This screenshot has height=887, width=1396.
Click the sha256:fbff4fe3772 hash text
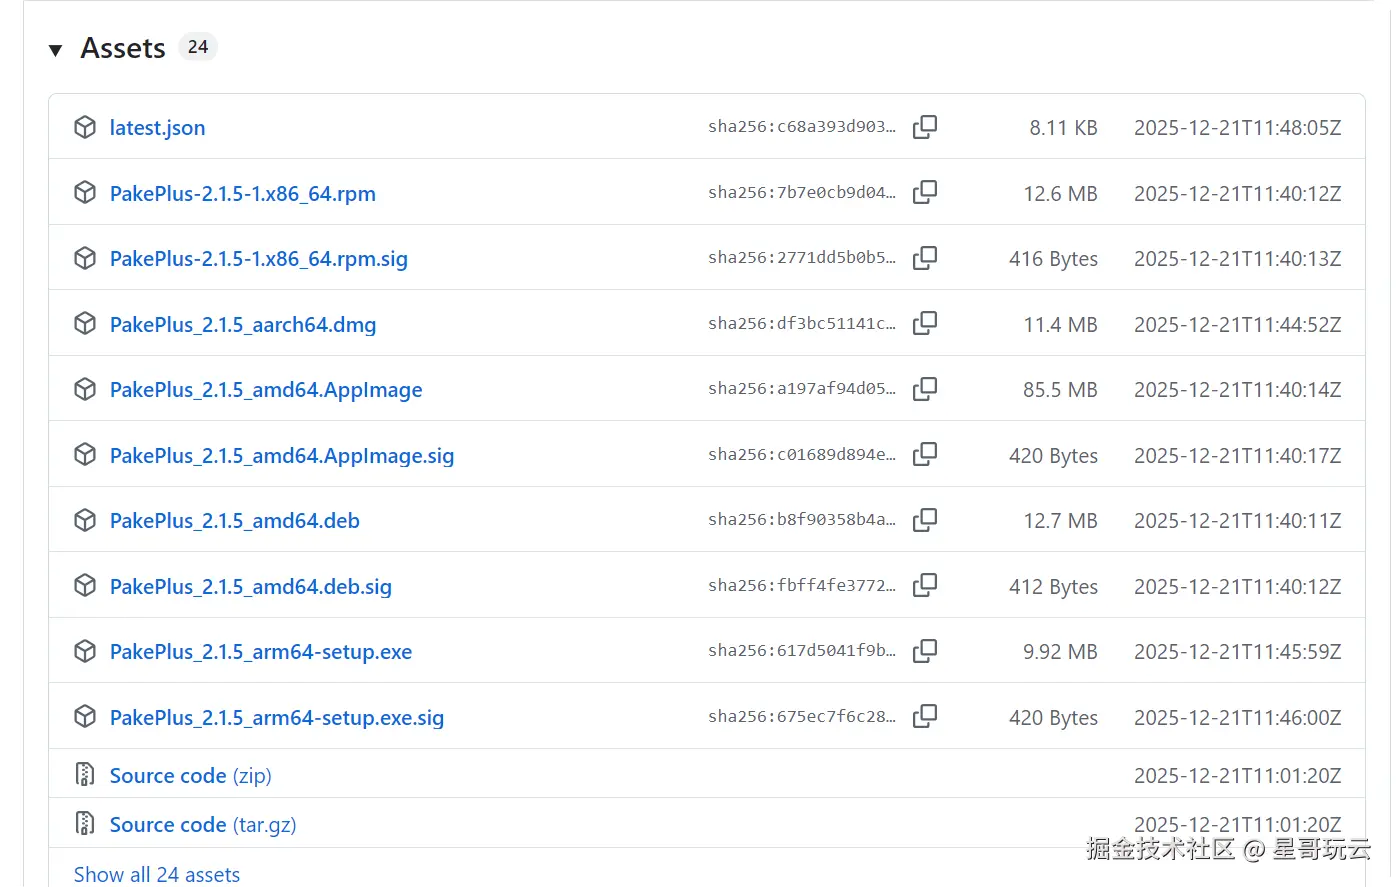[802, 586]
